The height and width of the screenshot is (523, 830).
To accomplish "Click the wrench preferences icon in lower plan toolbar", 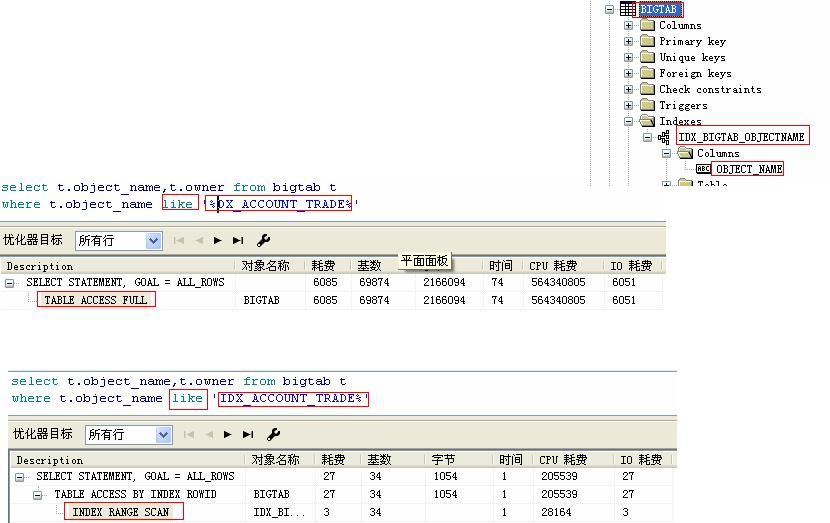I will (x=274, y=434).
